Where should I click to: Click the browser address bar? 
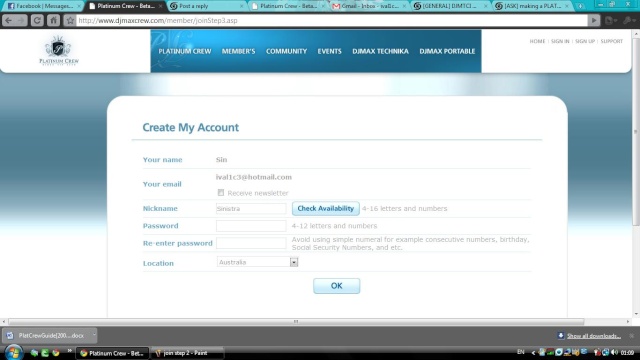[331, 20]
